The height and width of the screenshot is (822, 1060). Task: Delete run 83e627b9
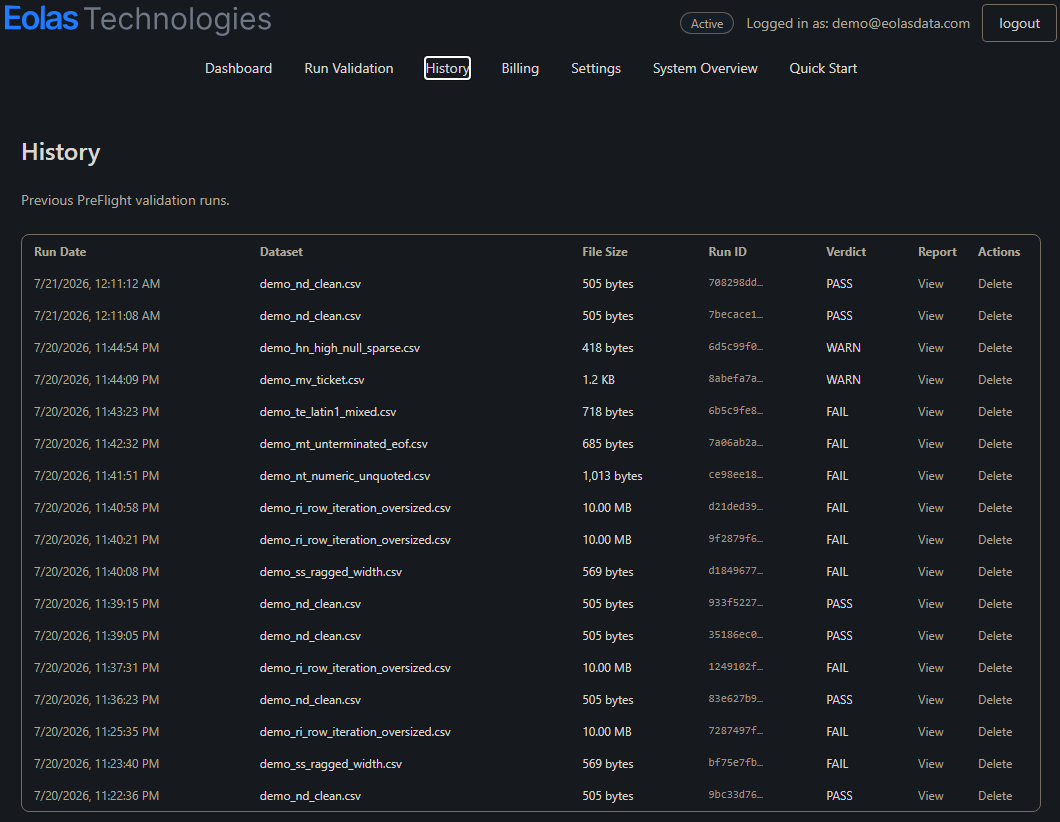[x=994, y=700]
